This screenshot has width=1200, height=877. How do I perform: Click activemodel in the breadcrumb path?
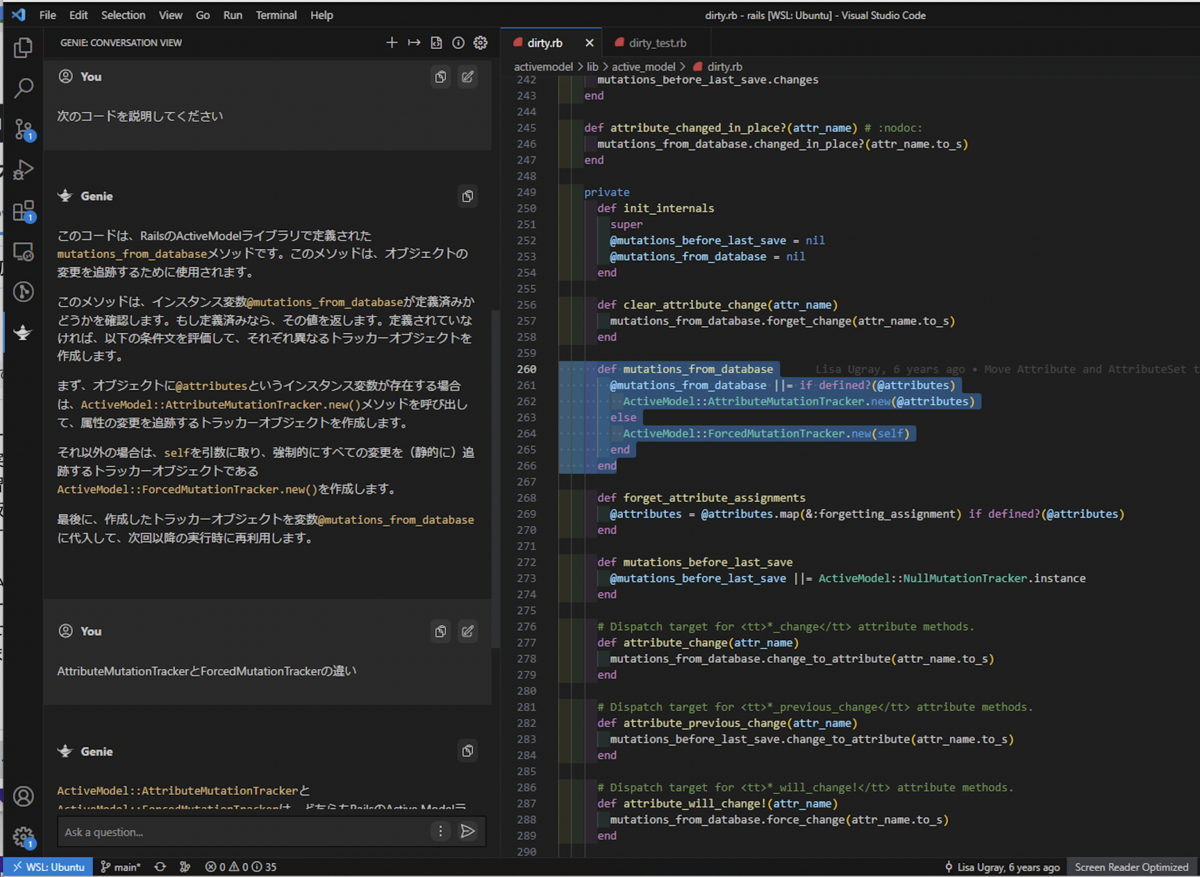pyautogui.click(x=542, y=66)
